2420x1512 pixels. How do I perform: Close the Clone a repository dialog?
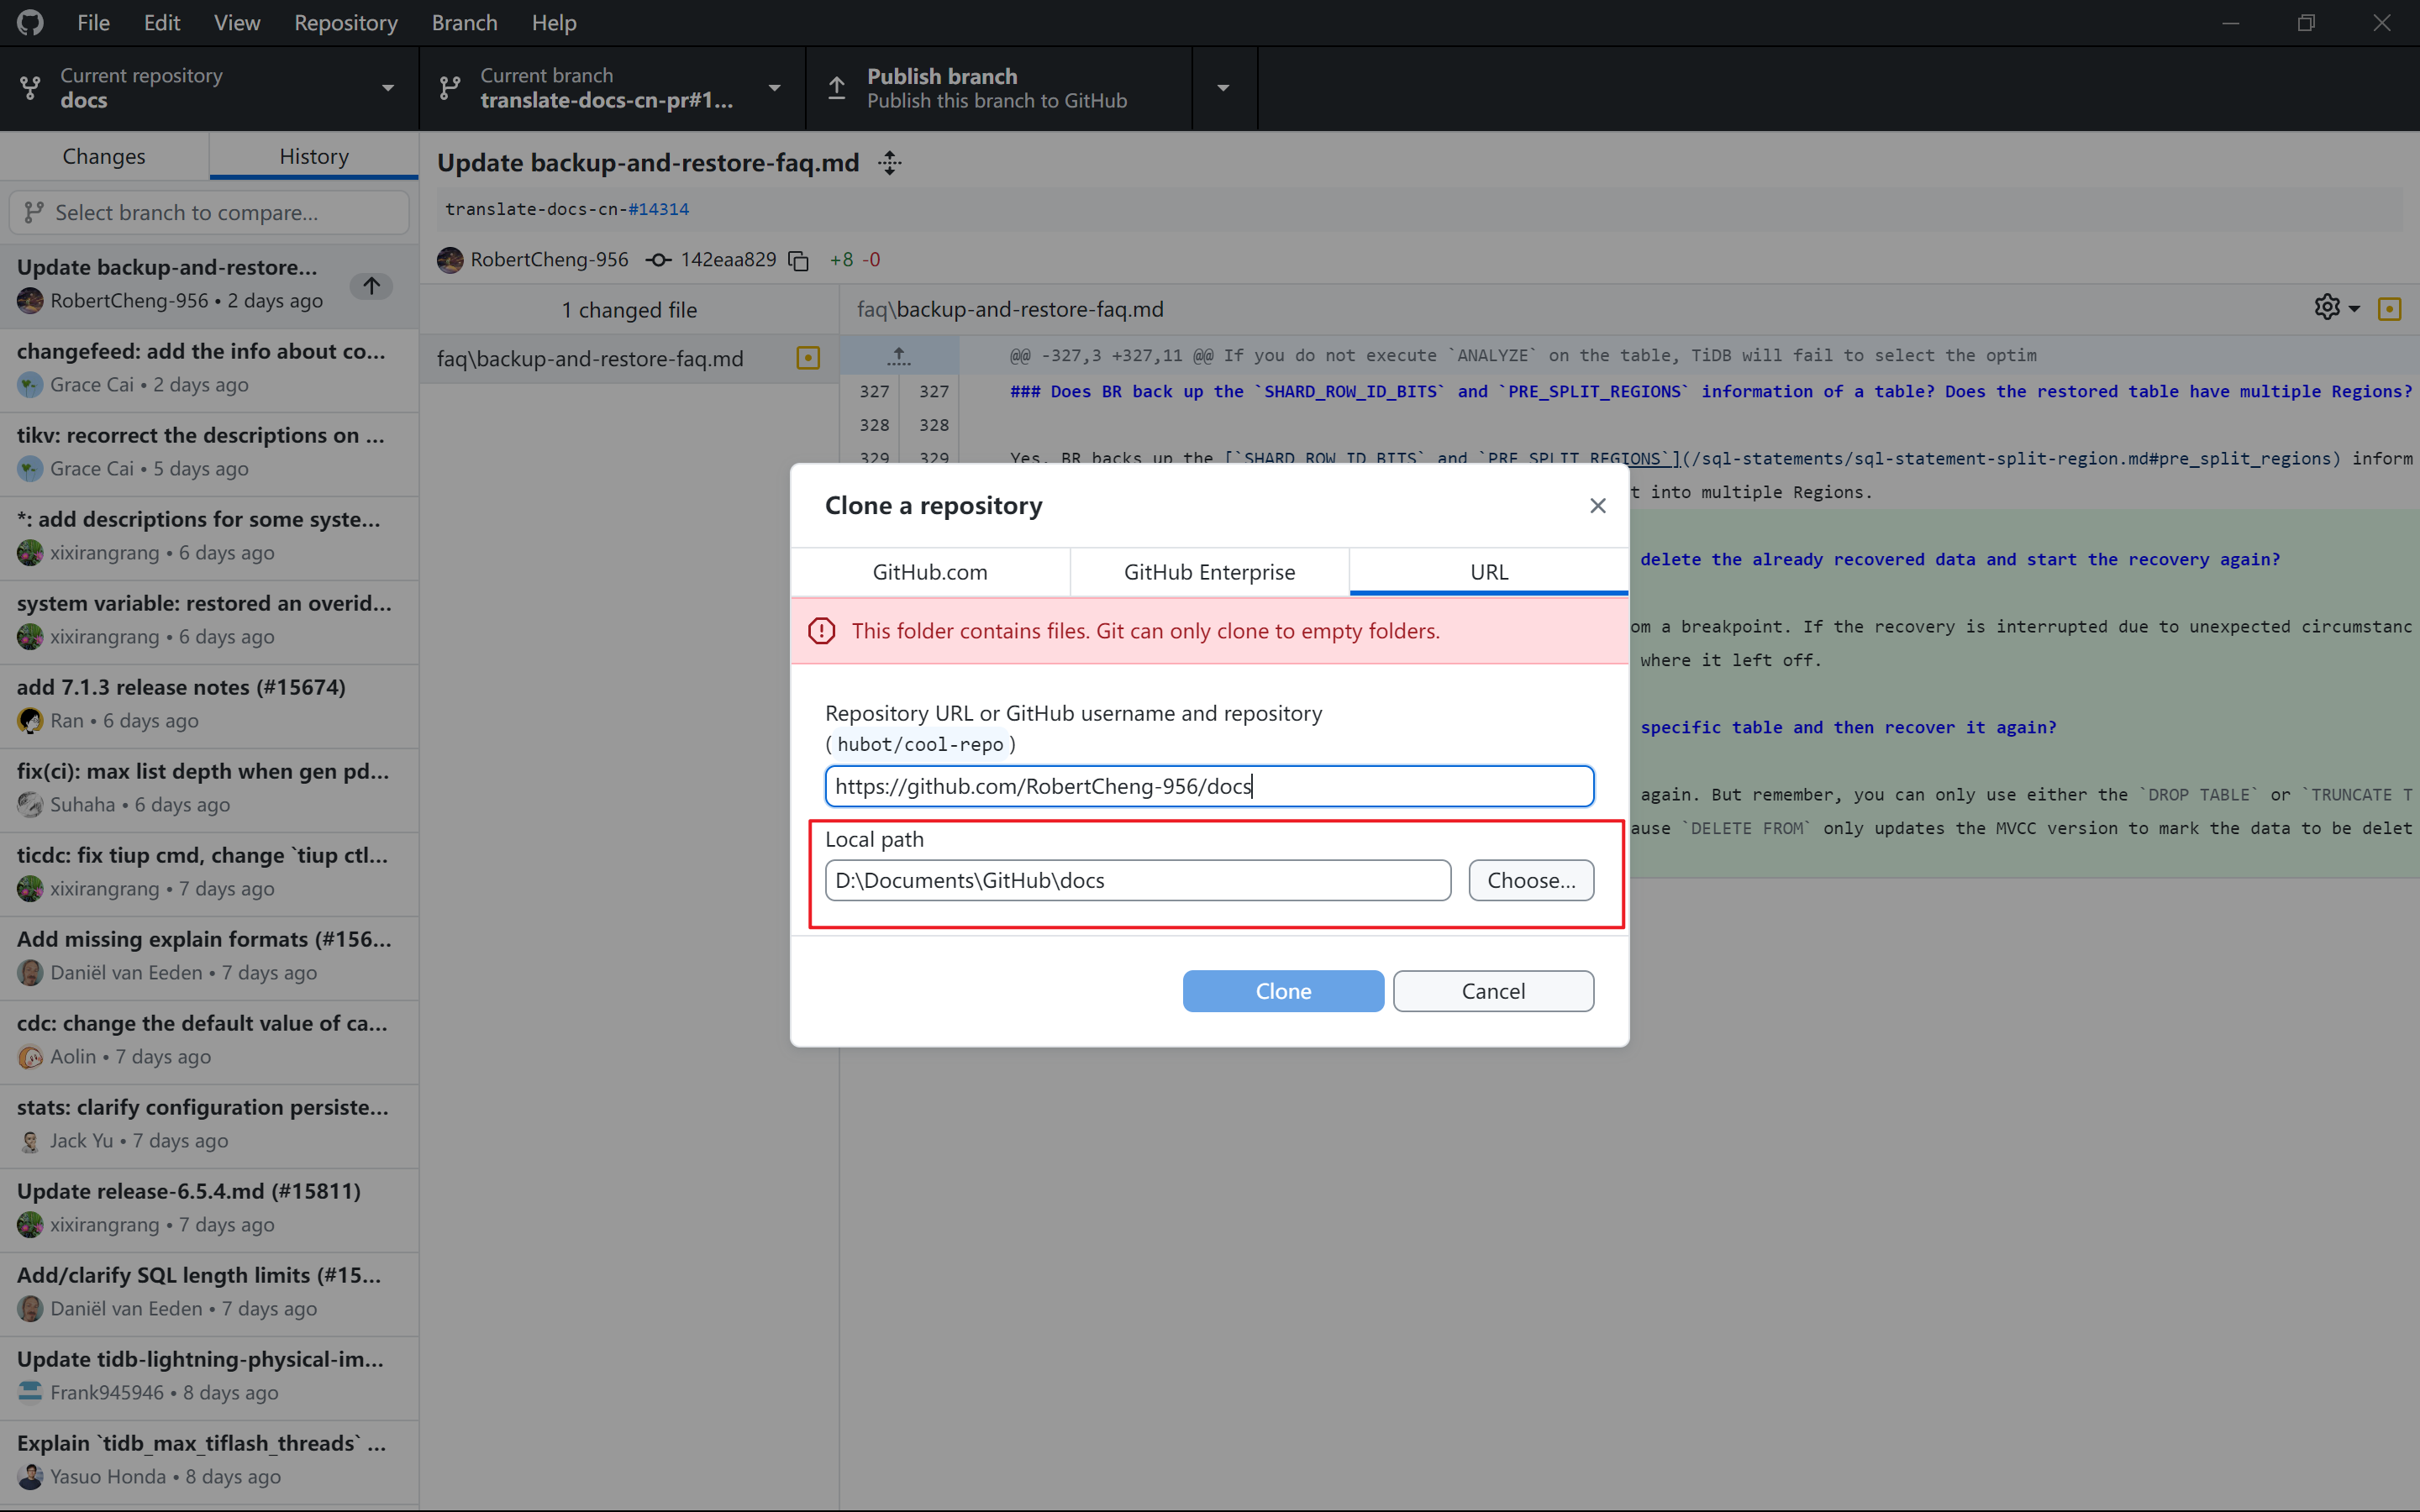pos(1597,506)
